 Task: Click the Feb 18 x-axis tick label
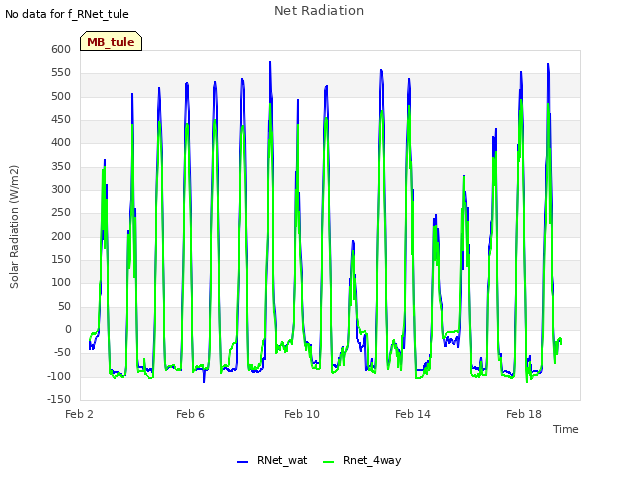pyautogui.click(x=524, y=414)
